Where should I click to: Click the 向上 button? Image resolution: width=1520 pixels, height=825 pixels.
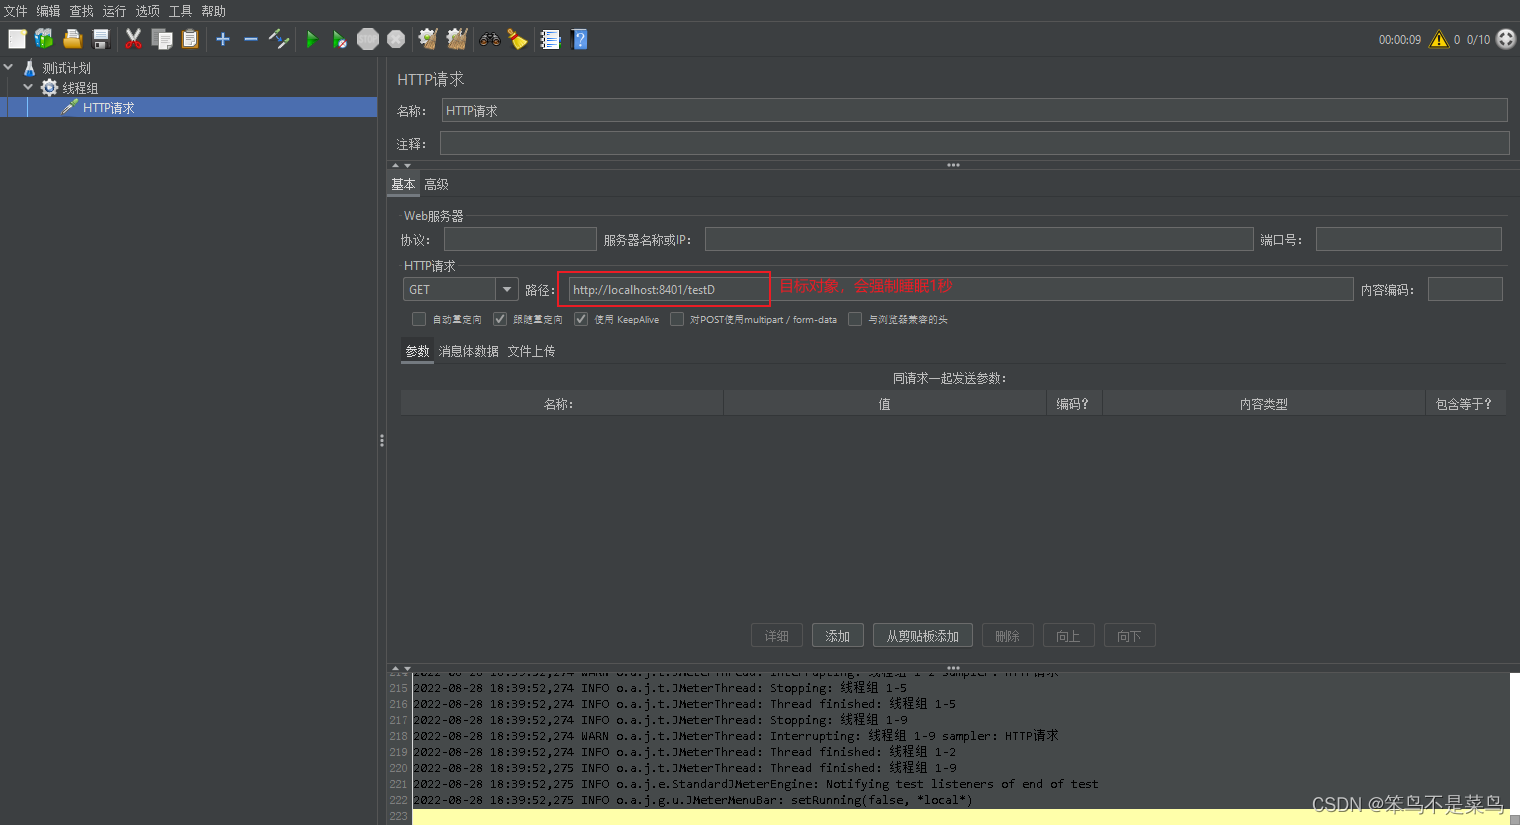tap(1069, 636)
